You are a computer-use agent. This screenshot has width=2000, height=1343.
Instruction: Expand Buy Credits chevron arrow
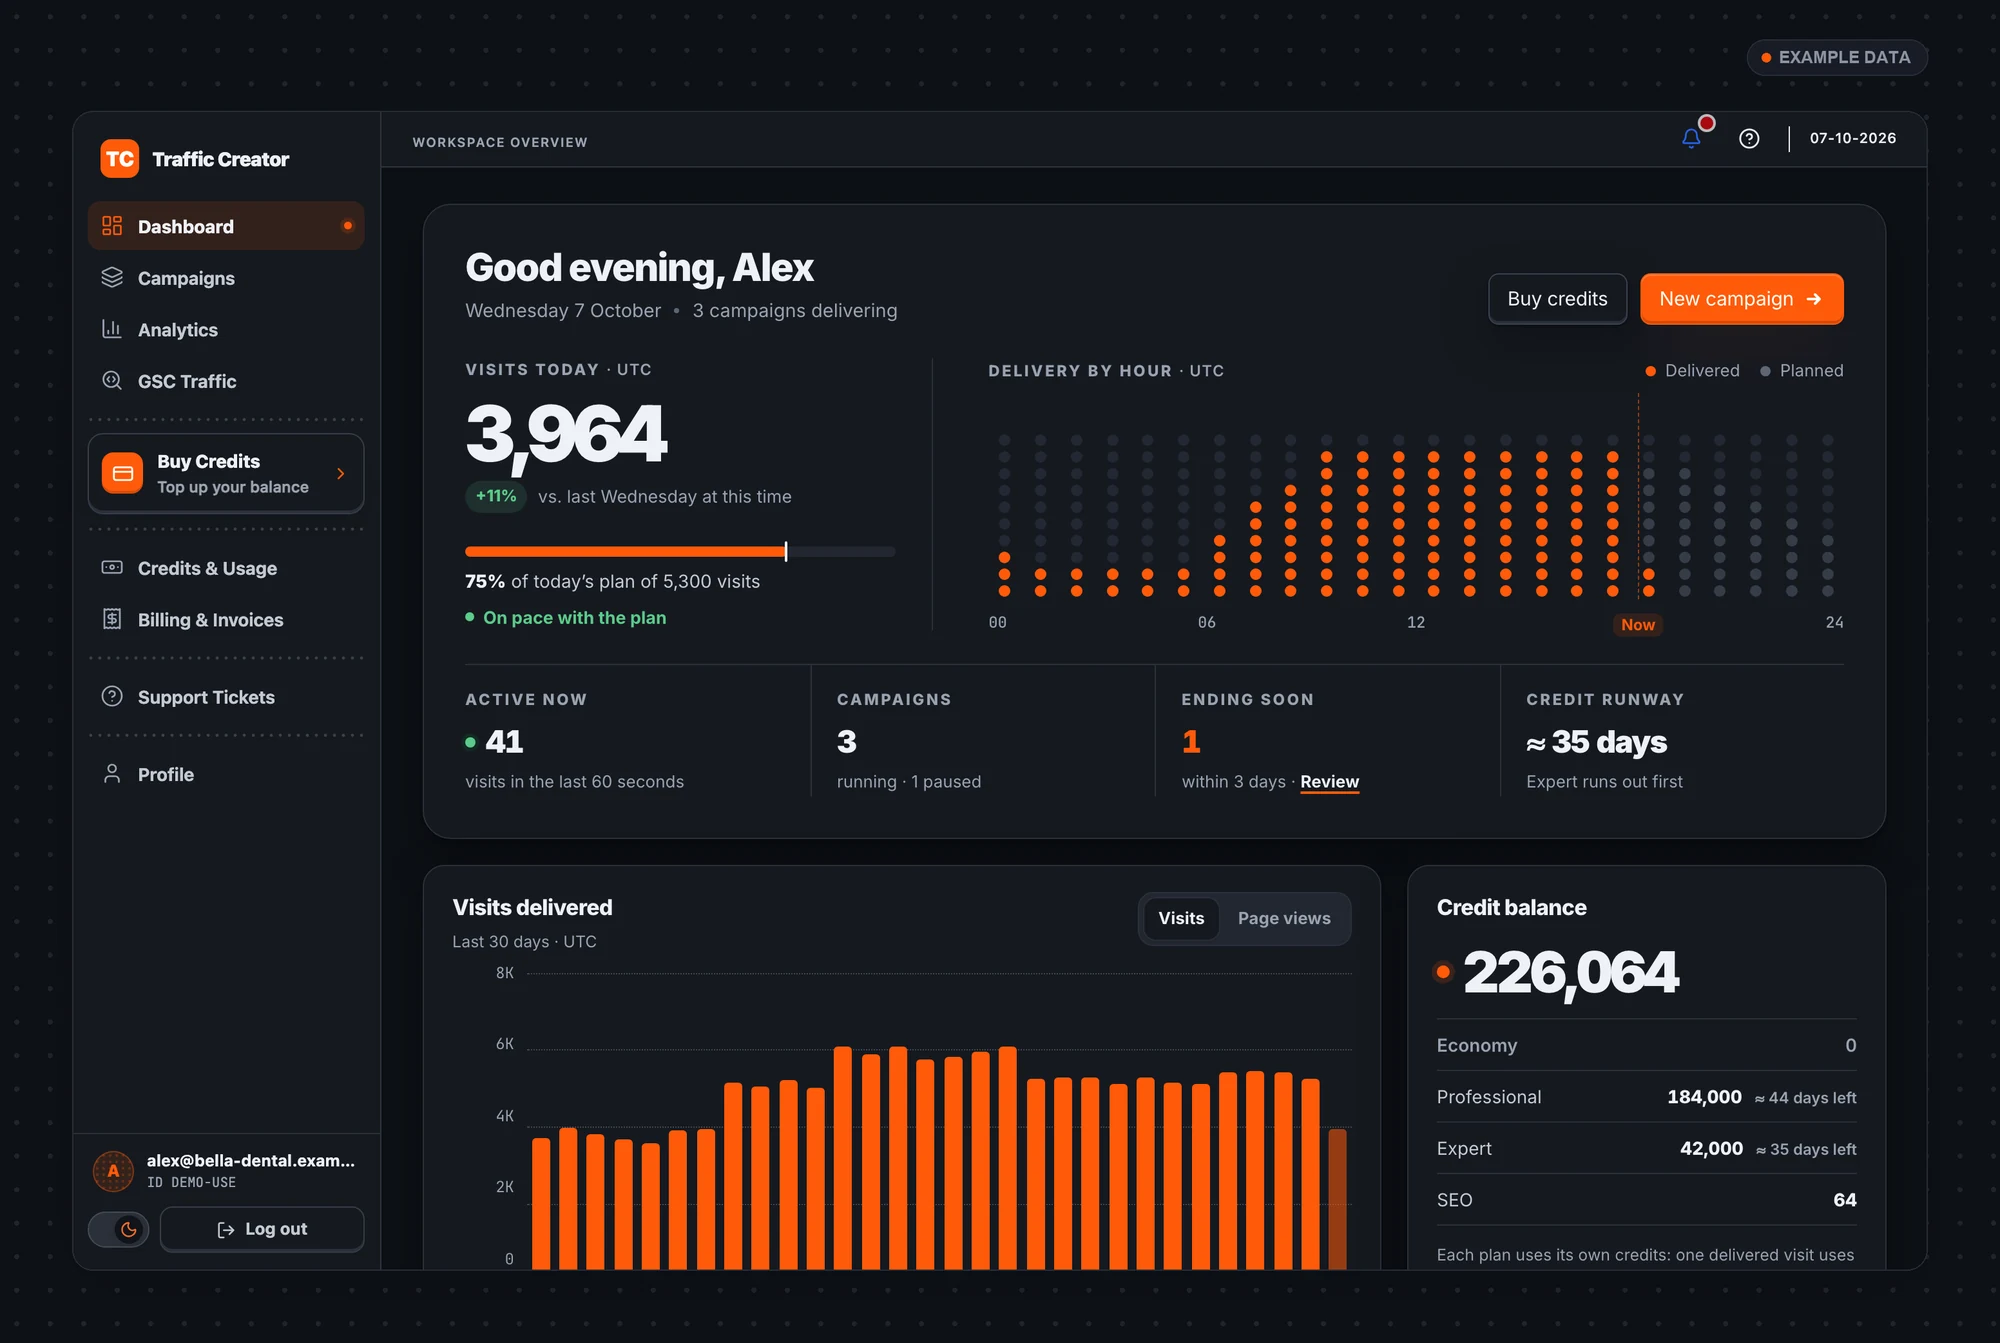tap(341, 474)
